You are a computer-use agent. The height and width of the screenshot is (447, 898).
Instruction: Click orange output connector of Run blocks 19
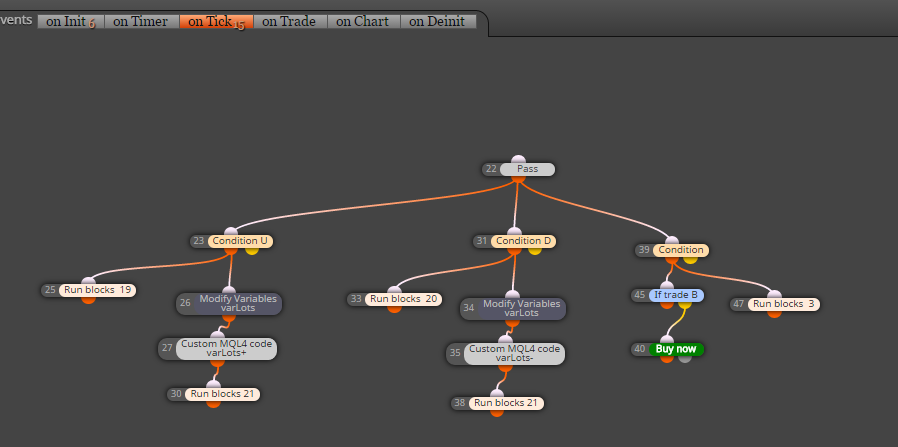point(88,299)
